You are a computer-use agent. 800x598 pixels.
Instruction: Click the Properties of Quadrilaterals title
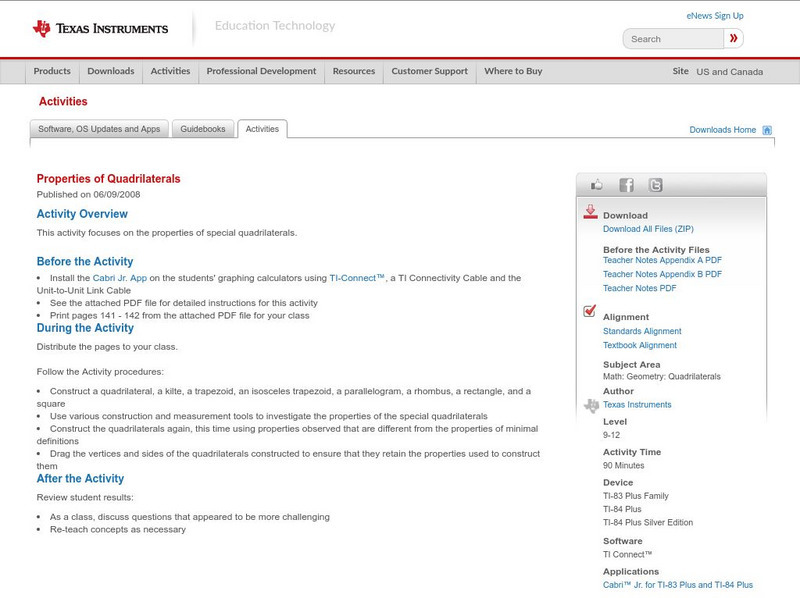[108, 179]
